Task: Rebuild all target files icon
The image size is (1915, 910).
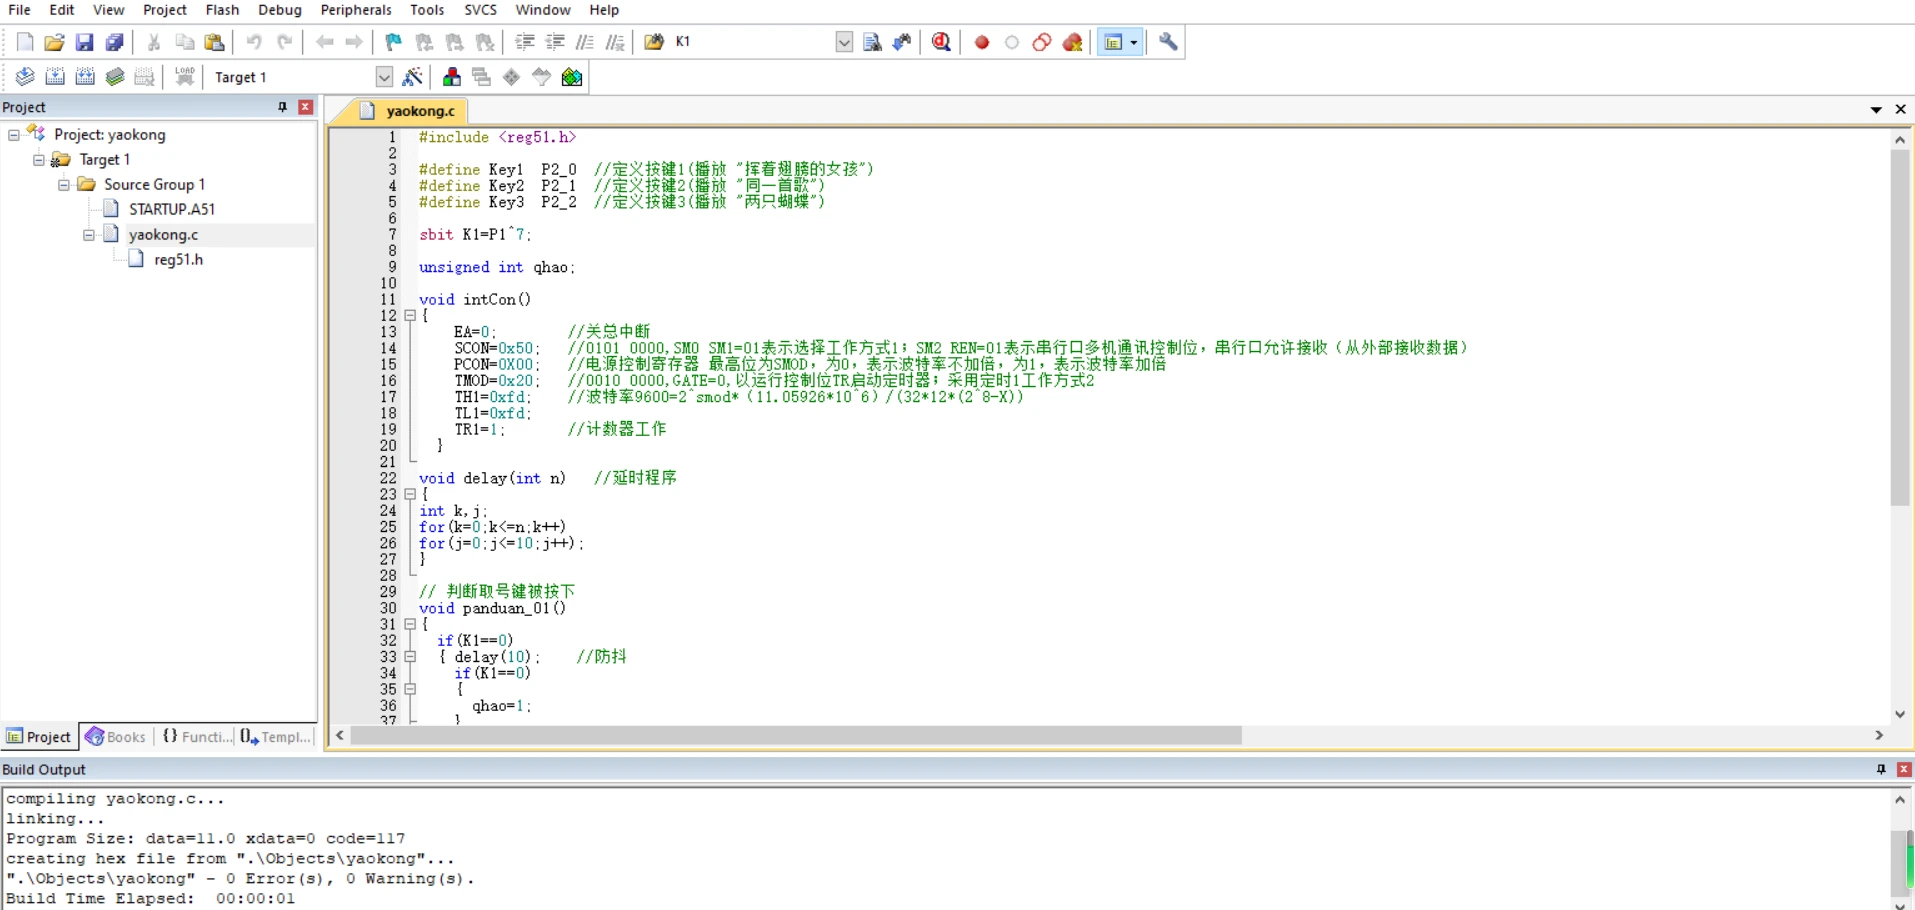Action: pos(85,77)
